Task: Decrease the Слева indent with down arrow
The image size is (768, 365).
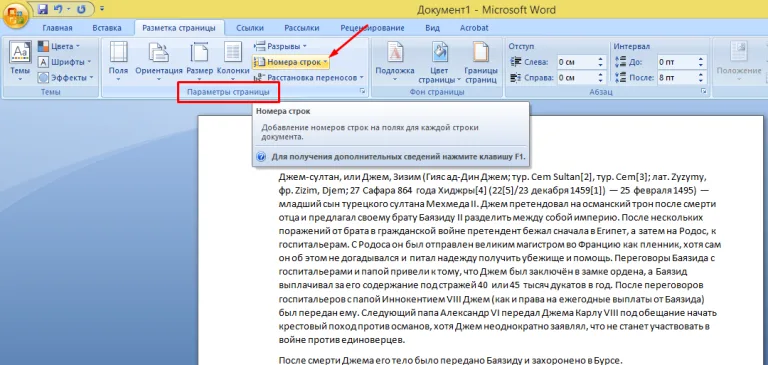Action: (601, 65)
